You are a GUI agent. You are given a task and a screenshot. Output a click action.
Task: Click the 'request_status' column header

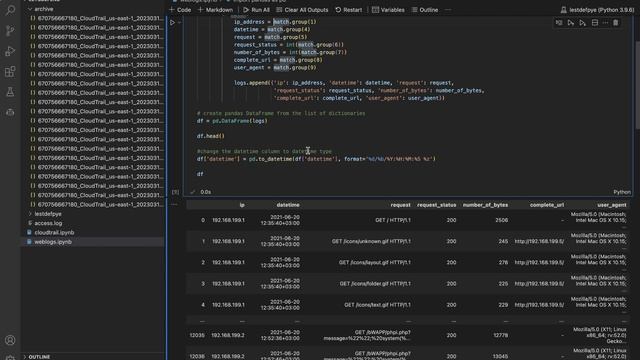click(436, 205)
